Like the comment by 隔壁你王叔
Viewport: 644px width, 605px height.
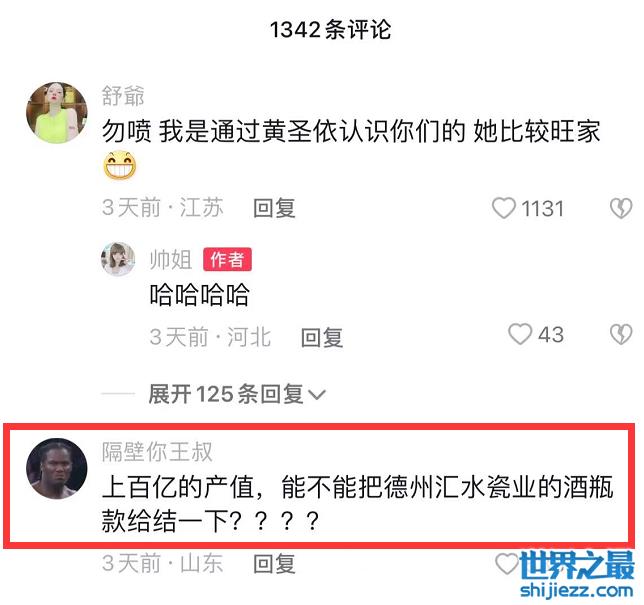coord(507,564)
